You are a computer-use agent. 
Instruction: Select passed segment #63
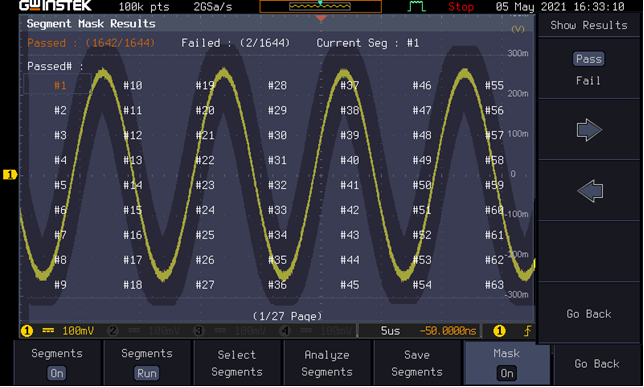494,285
